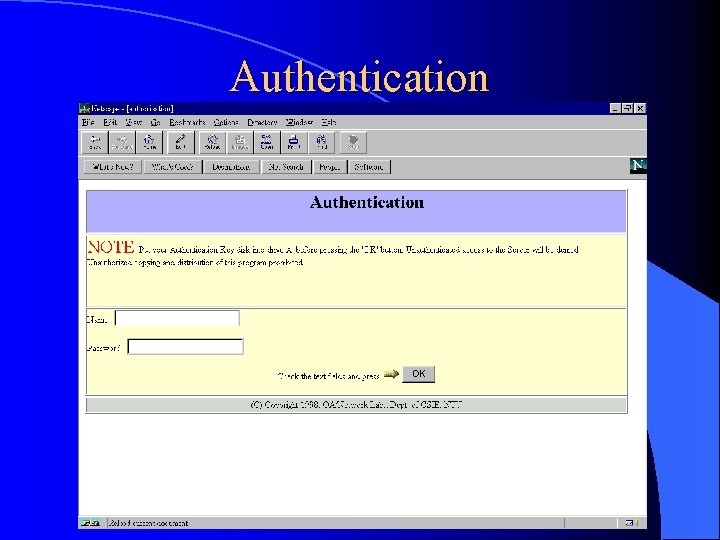Click the Forward navigation icon
The height and width of the screenshot is (540, 720).
tap(122, 142)
